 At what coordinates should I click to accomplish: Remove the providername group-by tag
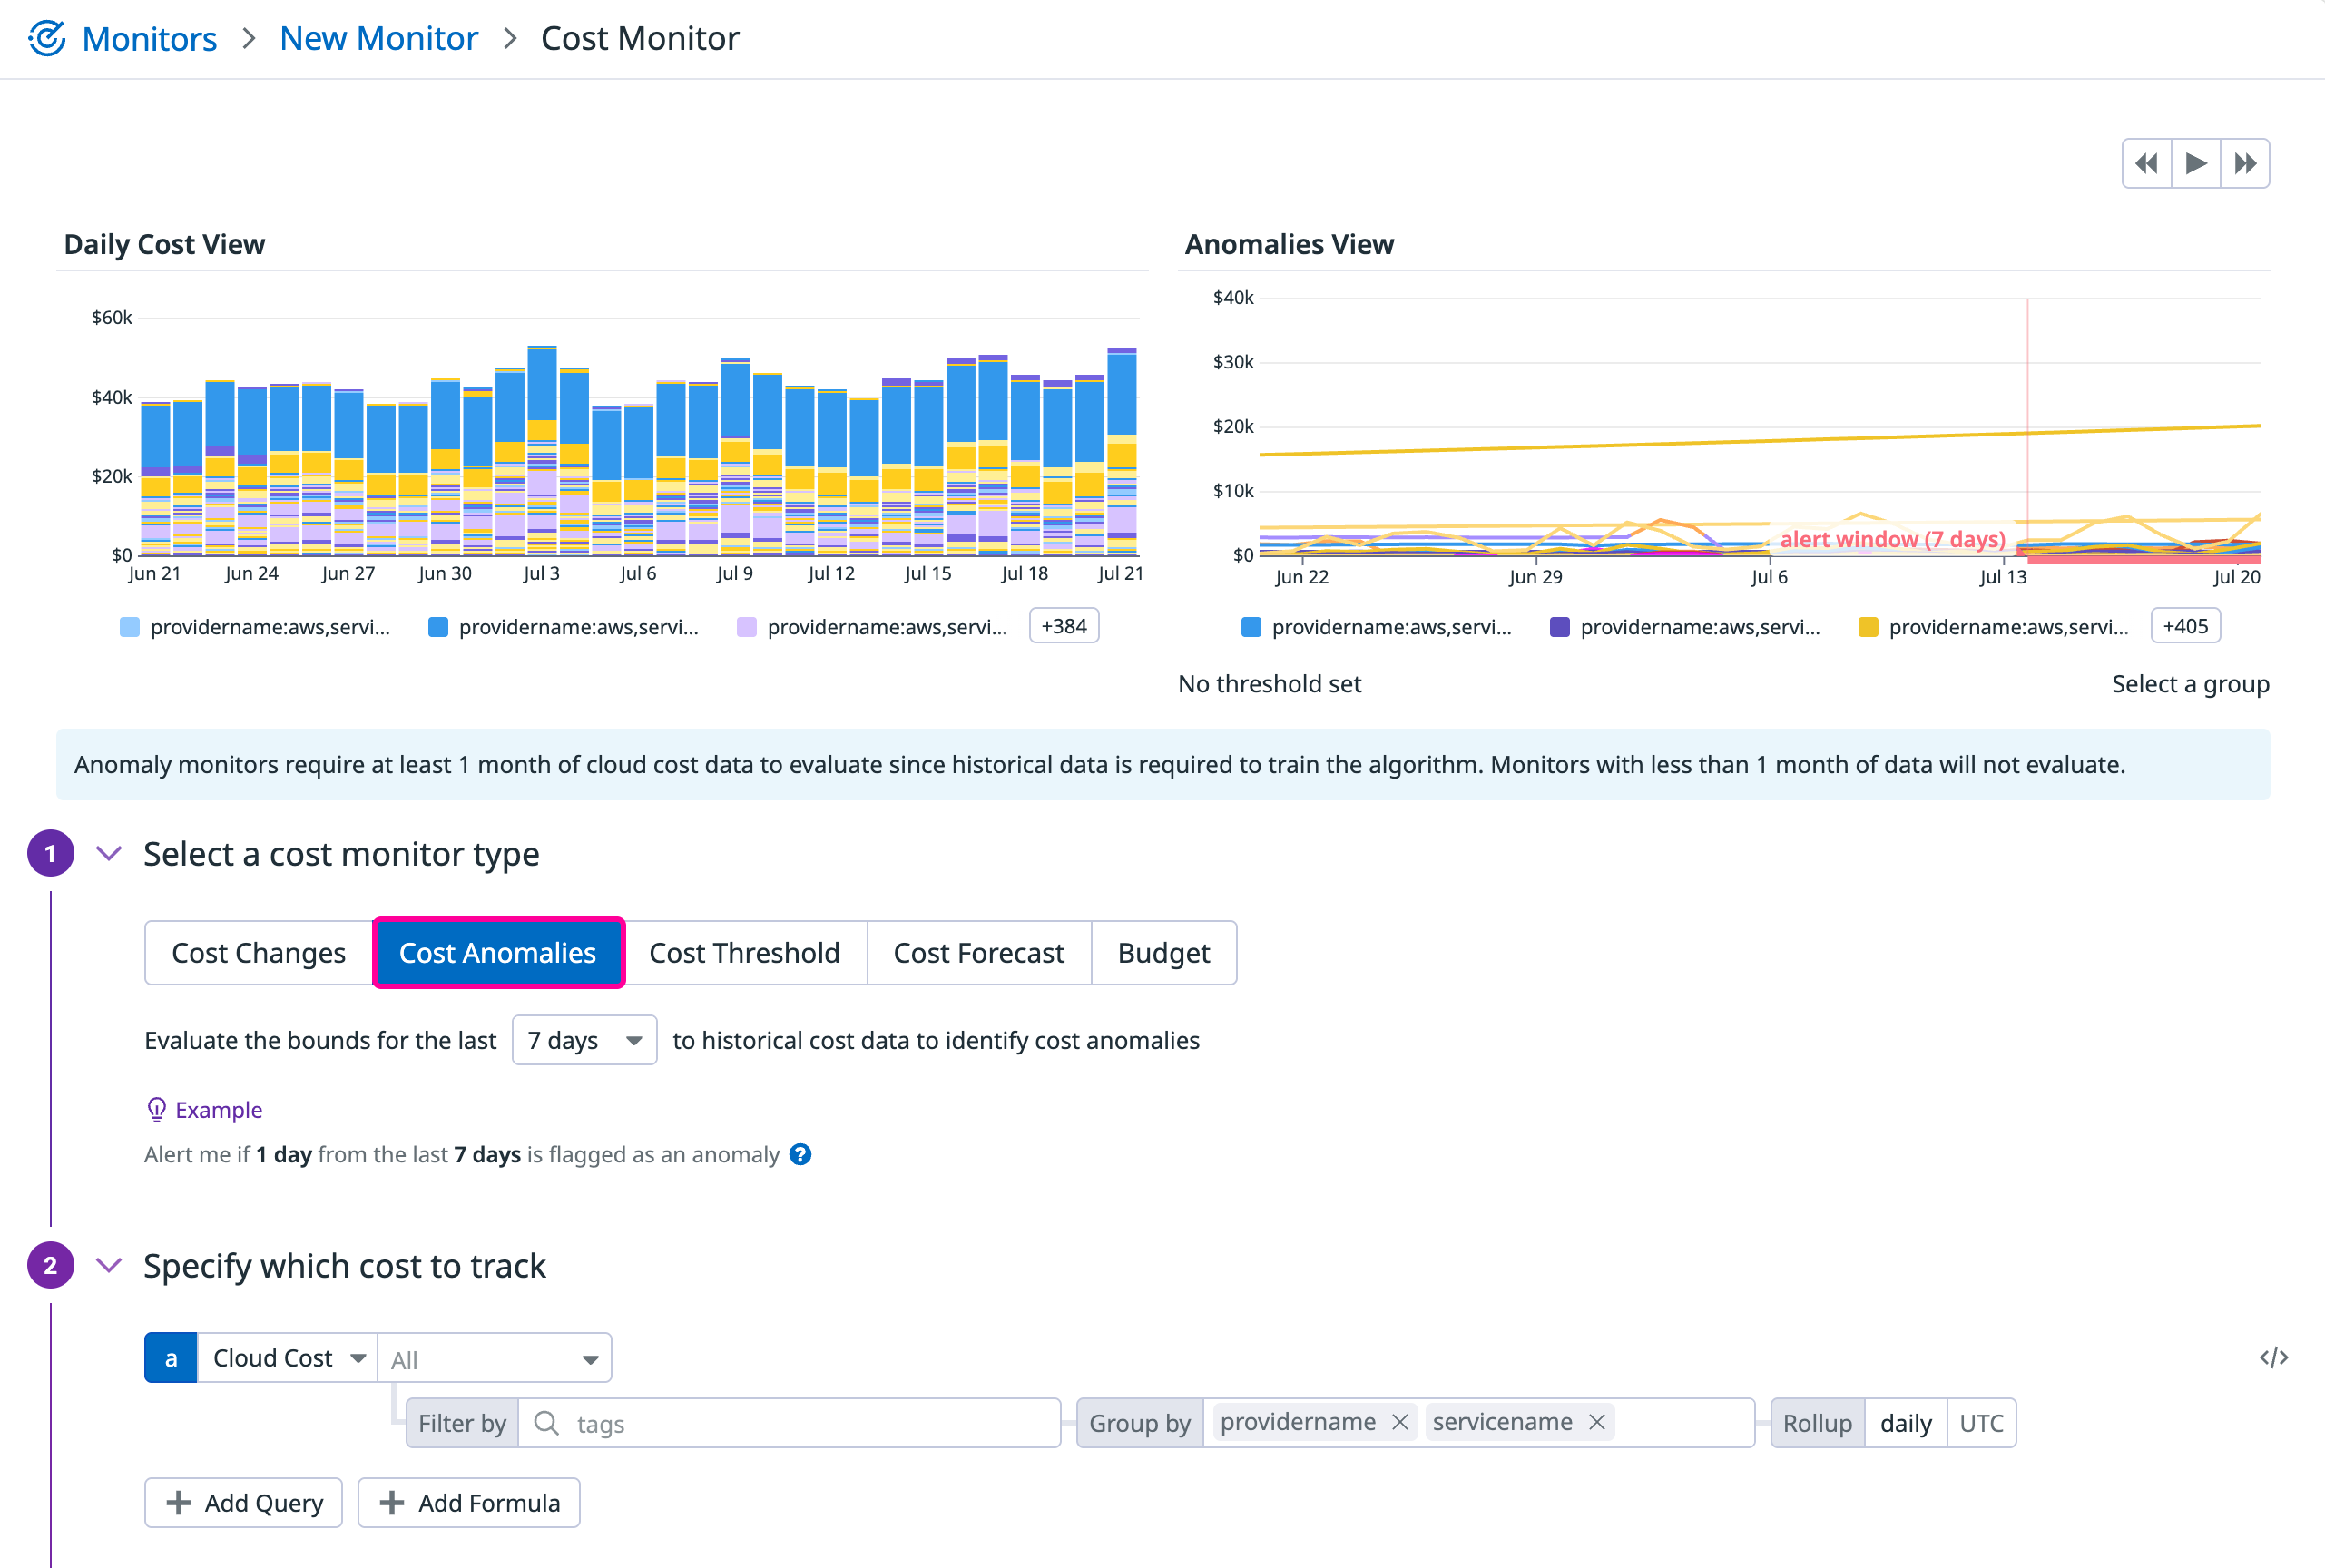click(1400, 1422)
